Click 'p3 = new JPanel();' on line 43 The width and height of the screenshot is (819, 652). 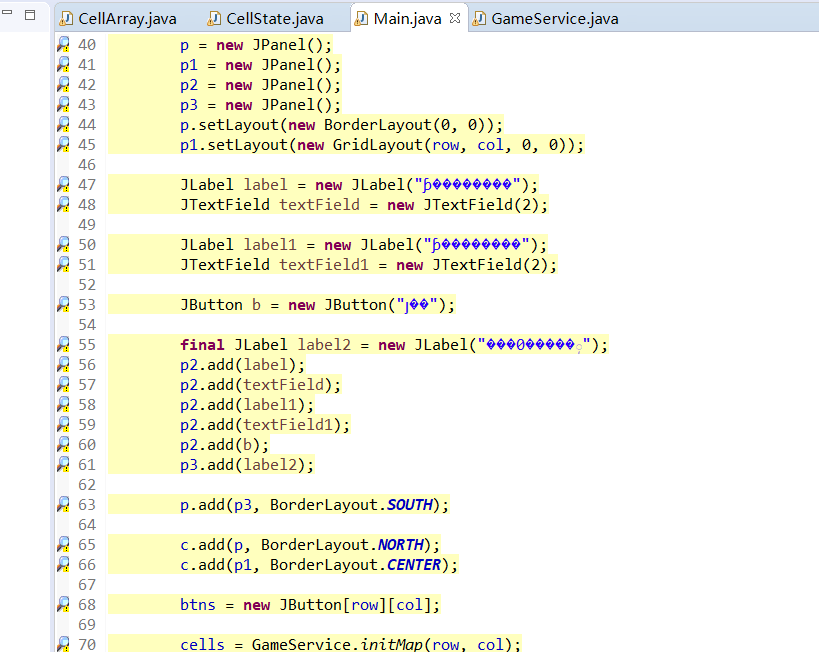[261, 105]
